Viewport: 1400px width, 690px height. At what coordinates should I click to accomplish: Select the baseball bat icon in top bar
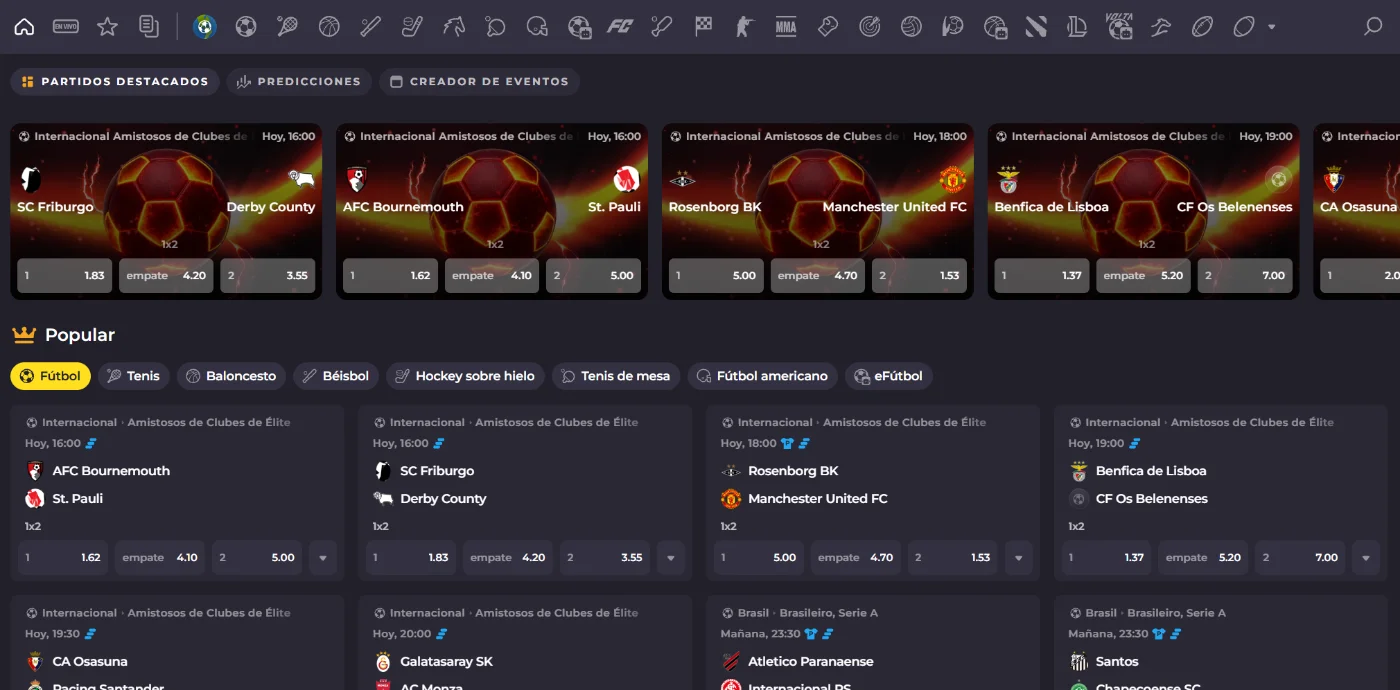pos(371,27)
